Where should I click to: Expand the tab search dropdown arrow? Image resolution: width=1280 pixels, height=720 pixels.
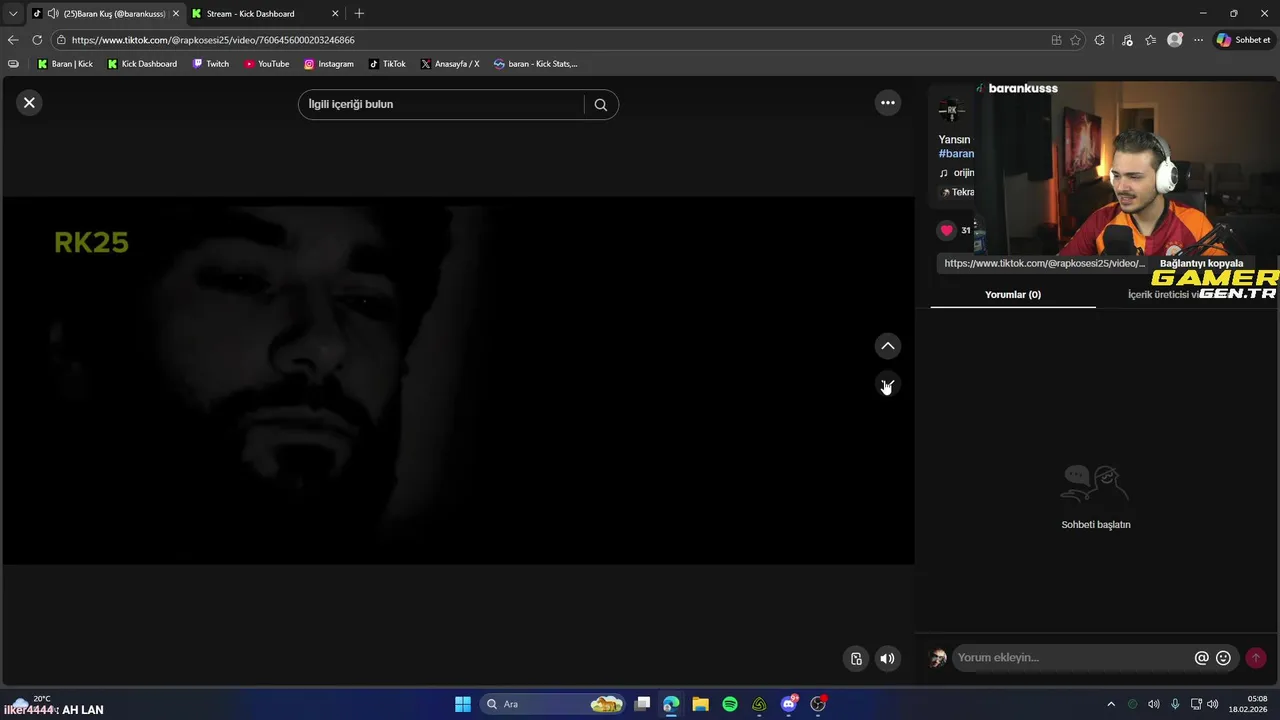pos(13,13)
